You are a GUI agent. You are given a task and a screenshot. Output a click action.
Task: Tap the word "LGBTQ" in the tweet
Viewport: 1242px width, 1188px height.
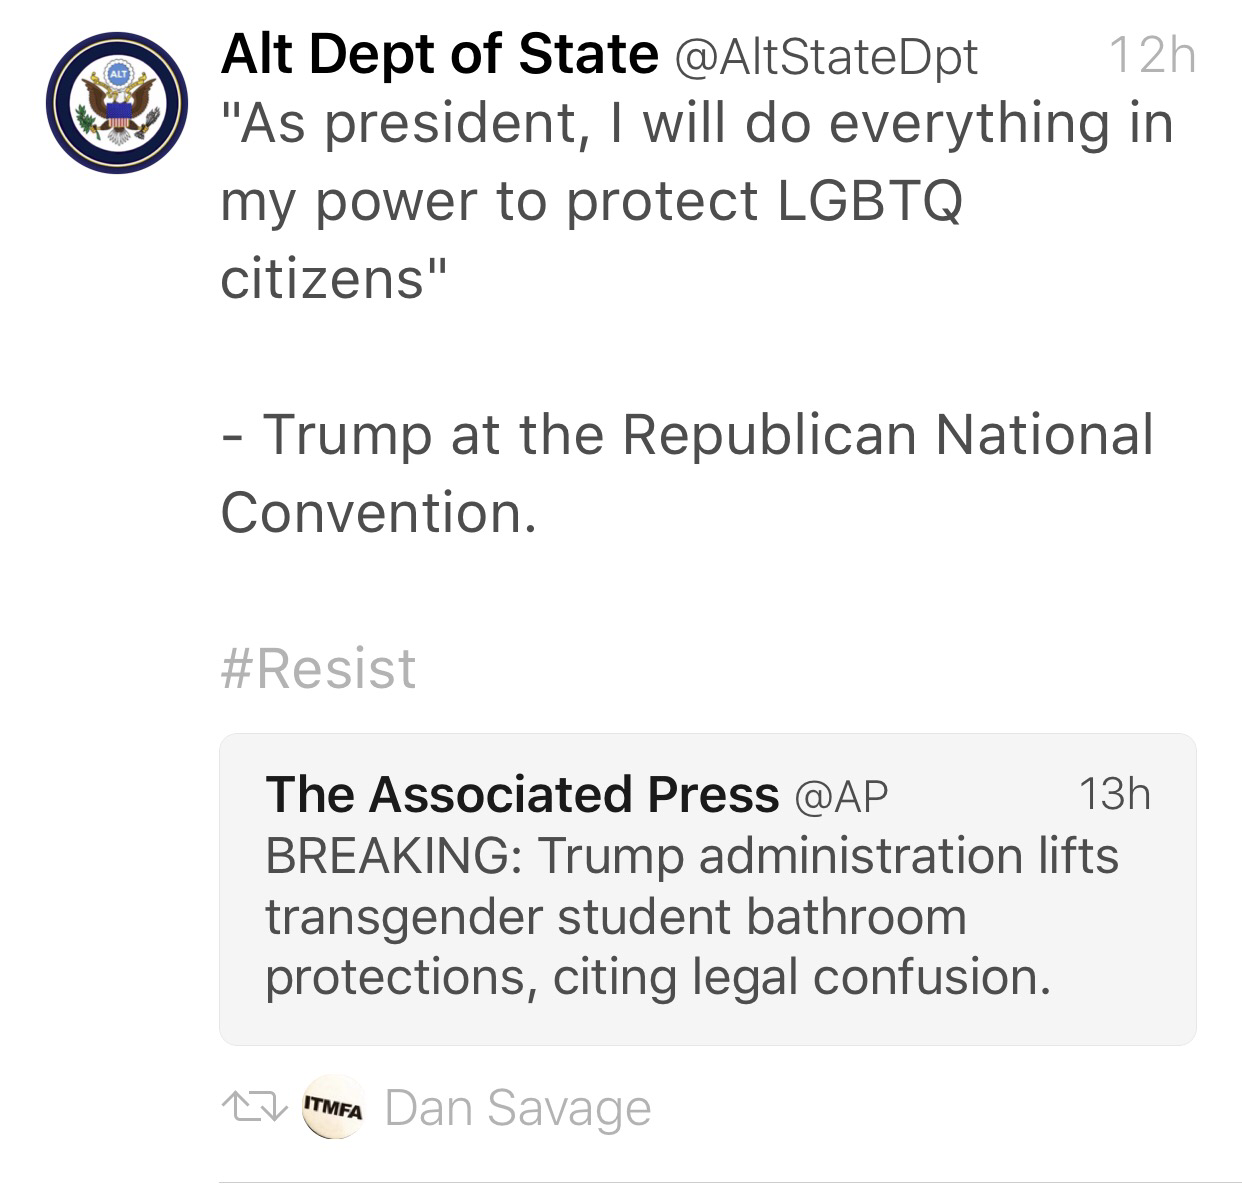point(870,201)
